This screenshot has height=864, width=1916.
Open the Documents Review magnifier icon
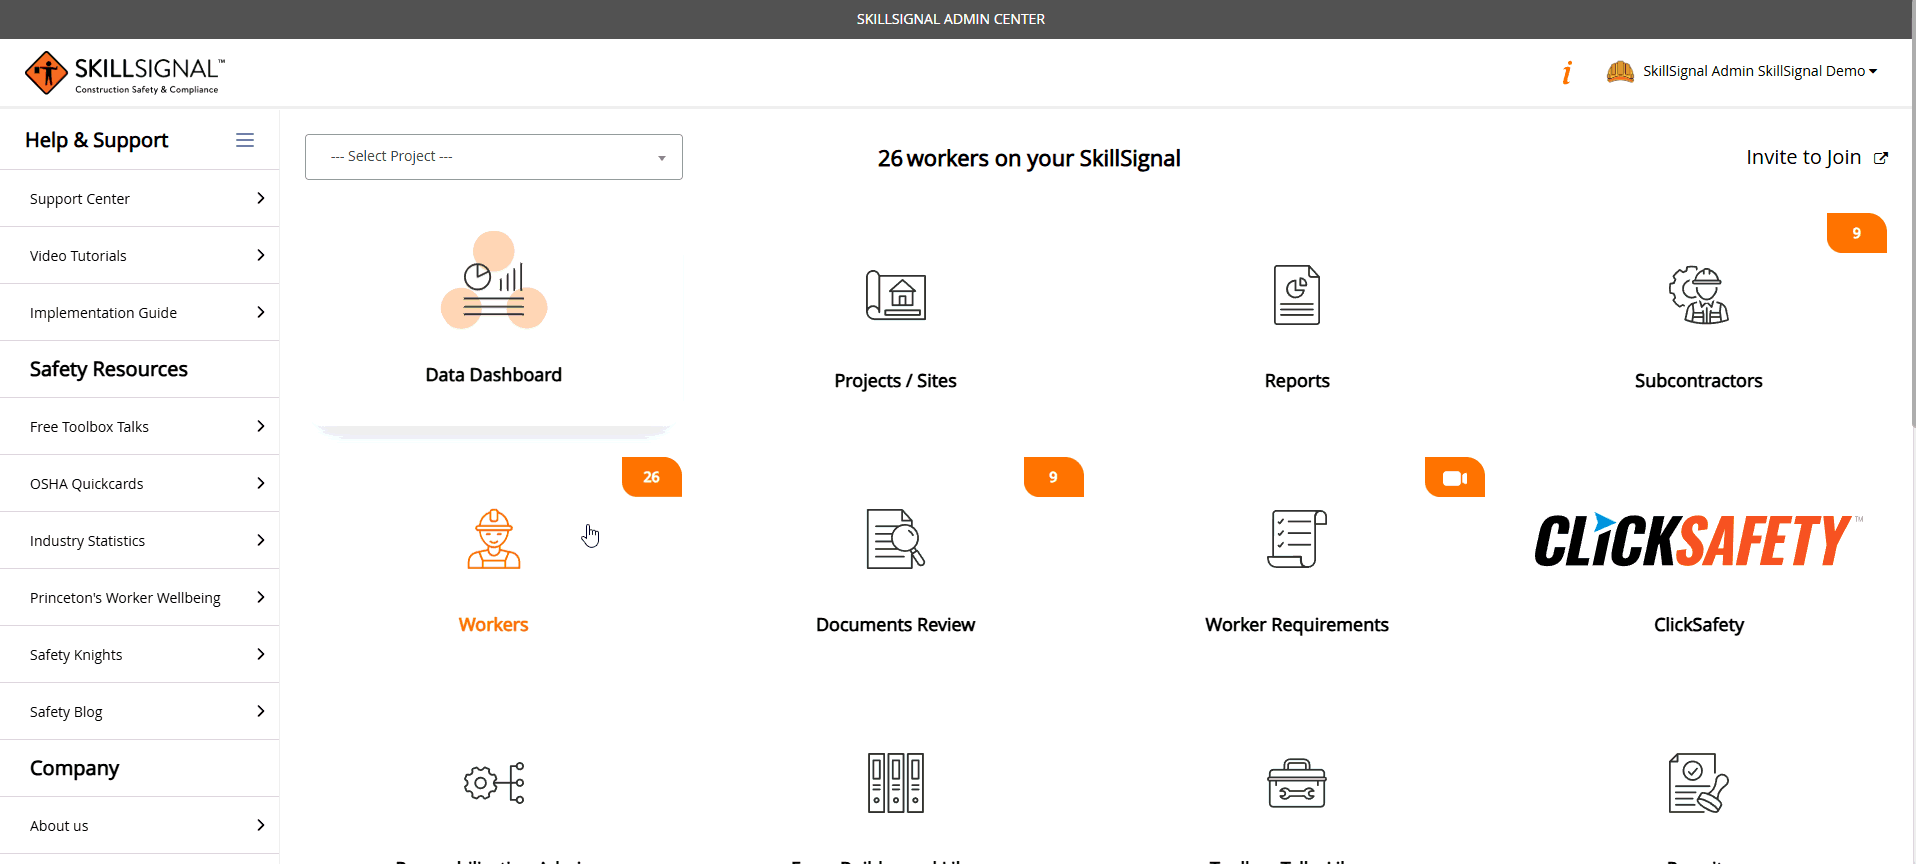pyautogui.click(x=895, y=539)
